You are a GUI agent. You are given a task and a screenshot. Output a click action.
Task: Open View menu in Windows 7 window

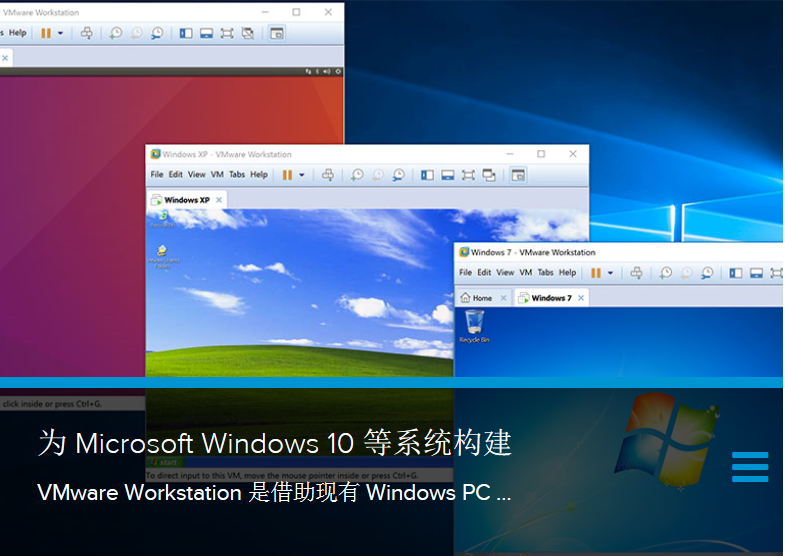(505, 272)
